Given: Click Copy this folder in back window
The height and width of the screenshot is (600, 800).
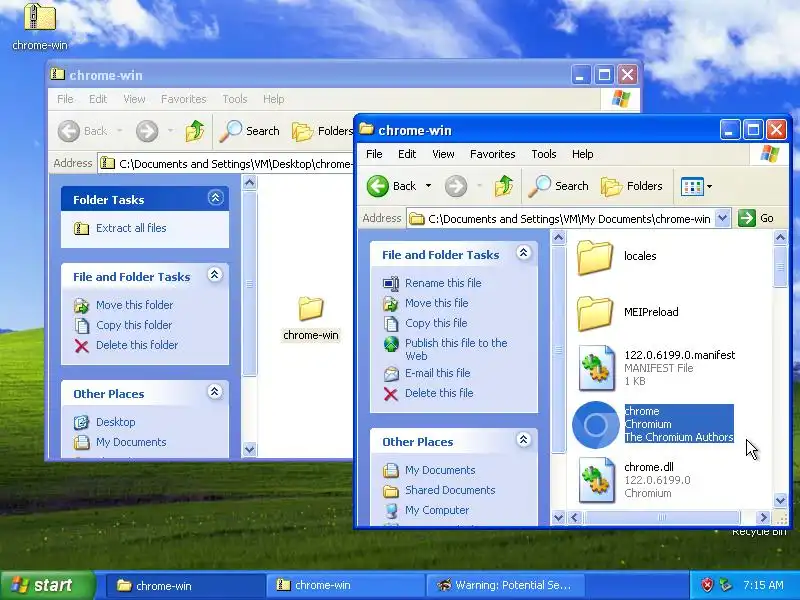Looking at the screenshot, I should click(x=134, y=325).
